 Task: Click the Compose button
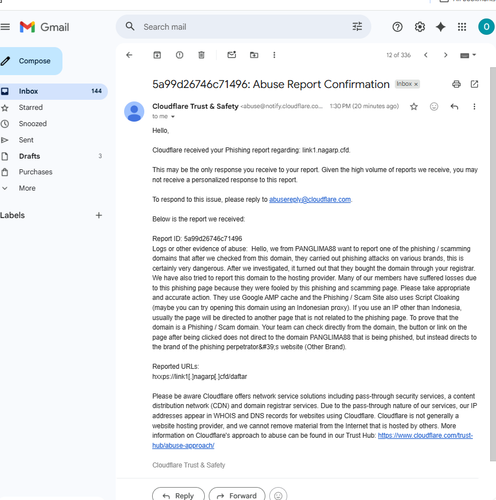point(30,61)
